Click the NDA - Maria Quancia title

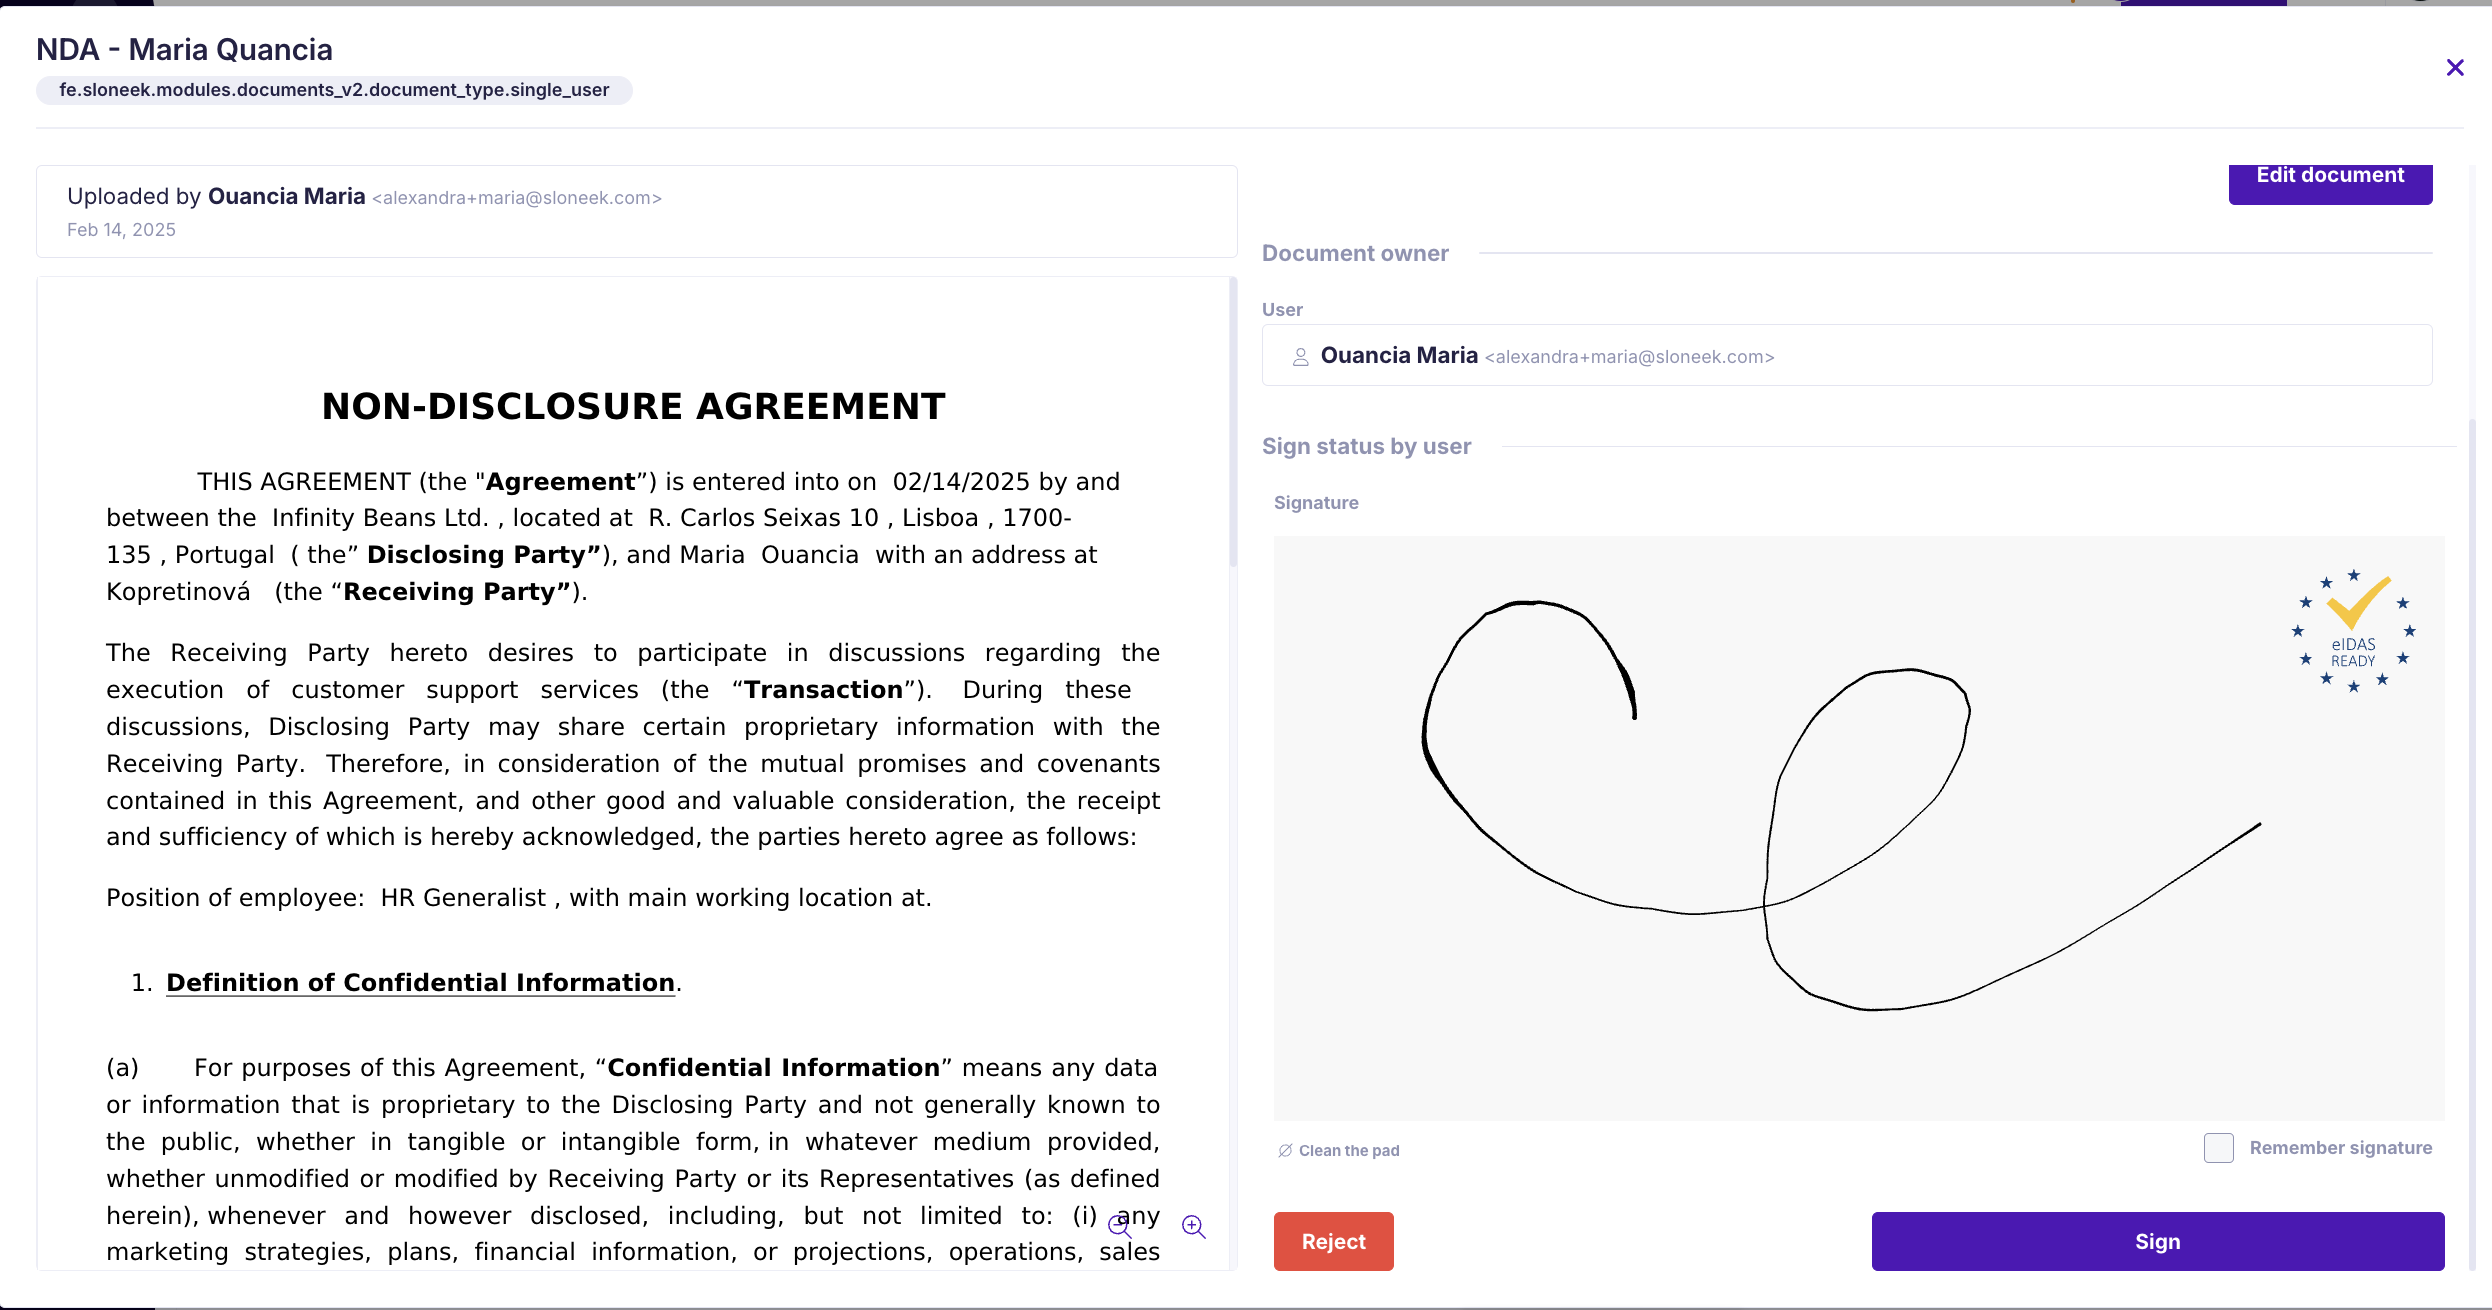pos(184,49)
